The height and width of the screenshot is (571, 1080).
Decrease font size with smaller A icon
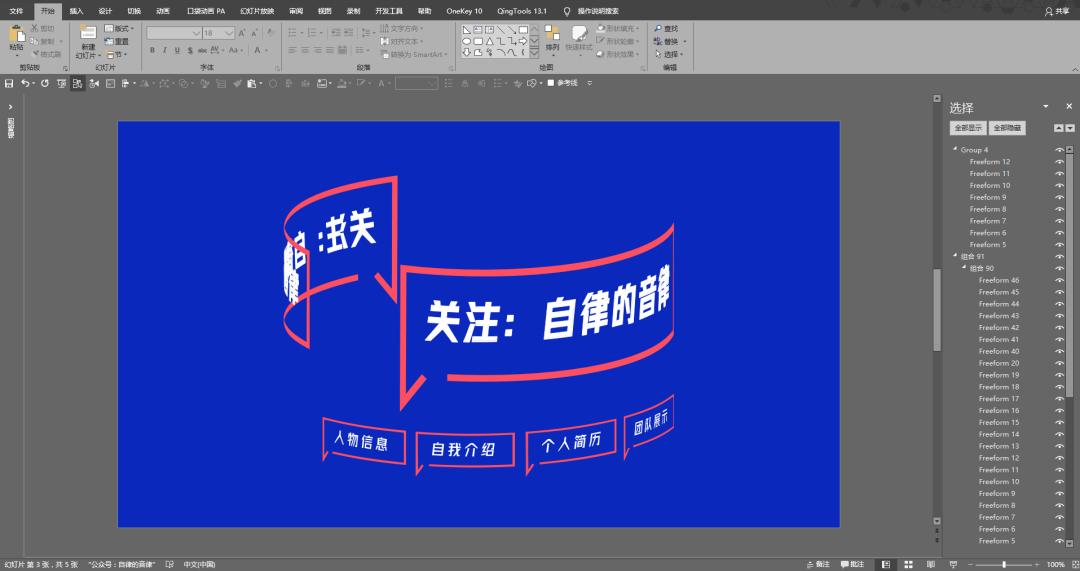(x=254, y=33)
